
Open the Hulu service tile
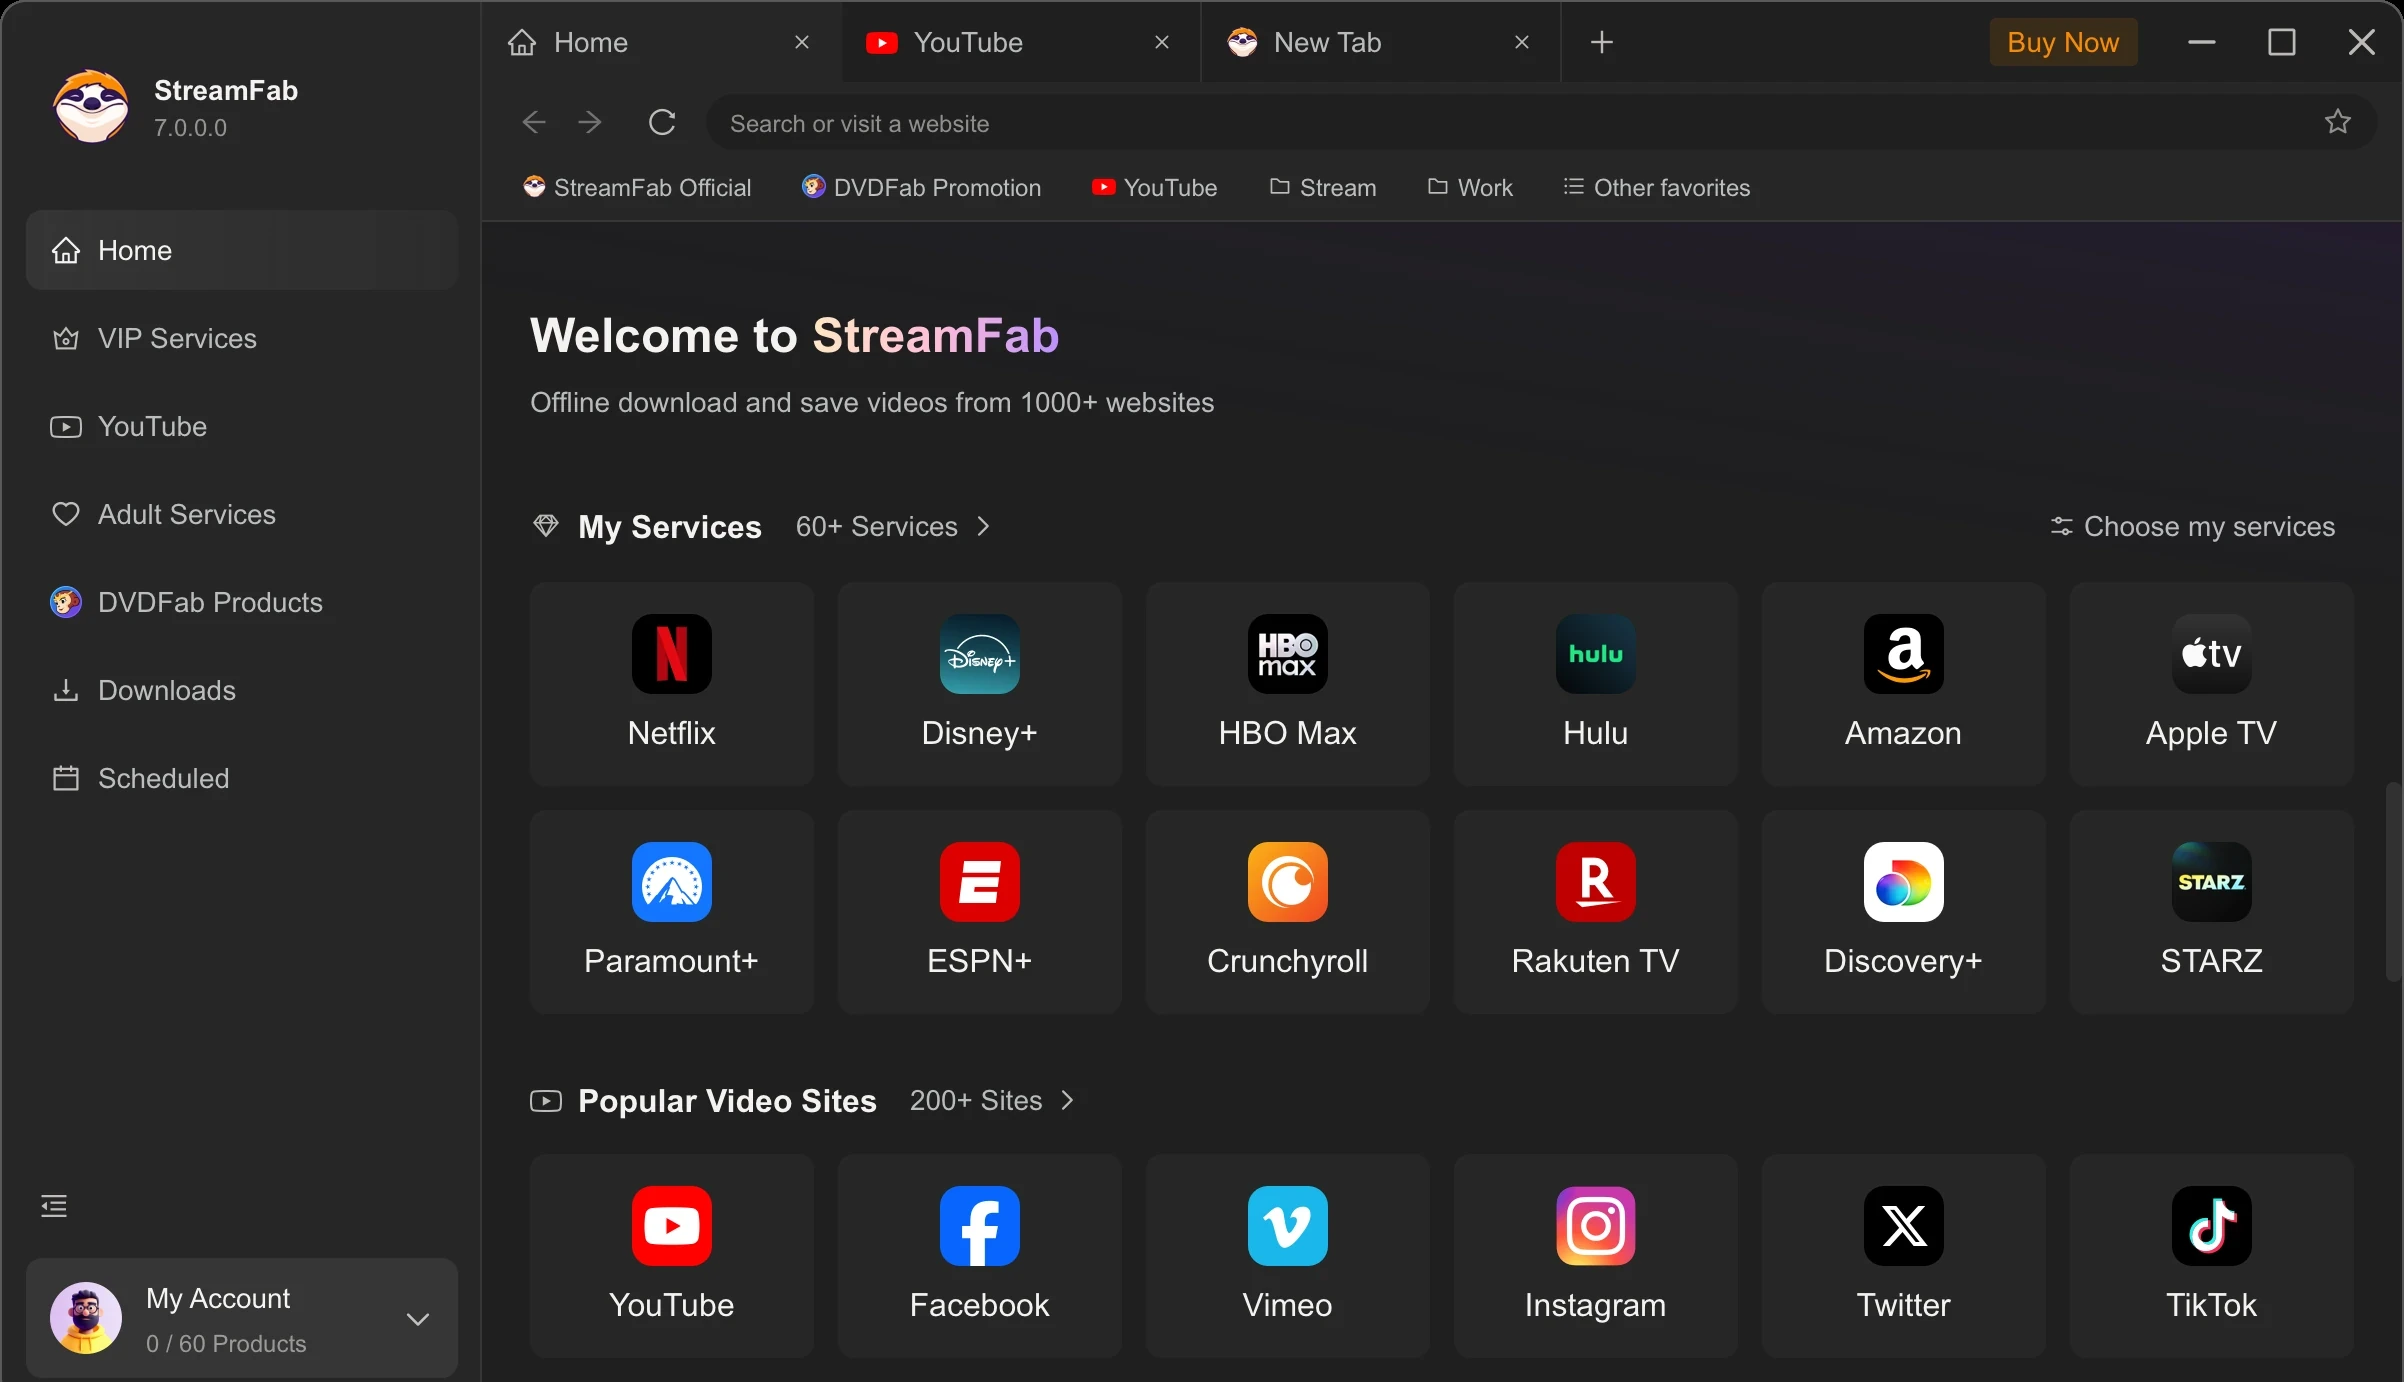point(1595,684)
